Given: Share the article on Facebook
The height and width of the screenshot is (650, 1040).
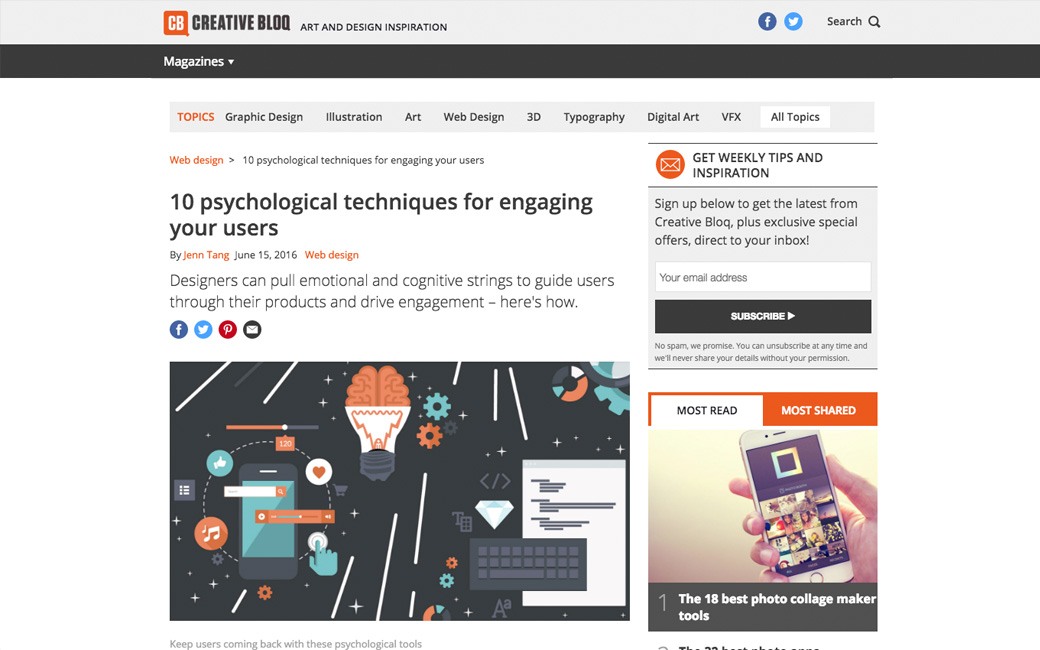Looking at the screenshot, I should point(178,330).
